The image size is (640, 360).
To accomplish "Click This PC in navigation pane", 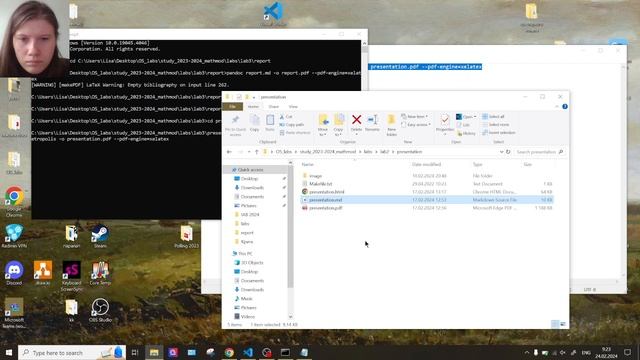I will click(245, 253).
